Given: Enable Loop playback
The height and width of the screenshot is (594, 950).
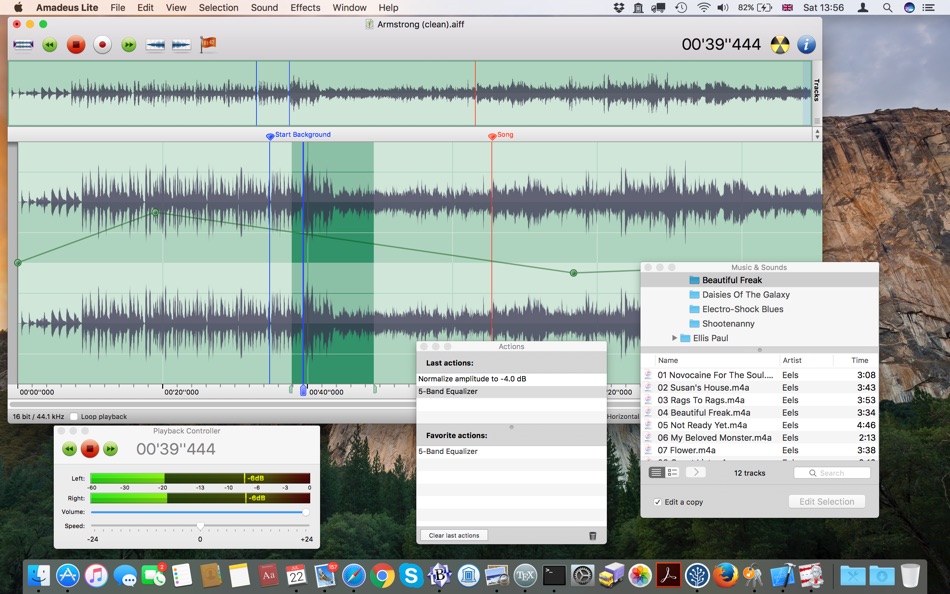Looking at the screenshot, I should 73,415.
